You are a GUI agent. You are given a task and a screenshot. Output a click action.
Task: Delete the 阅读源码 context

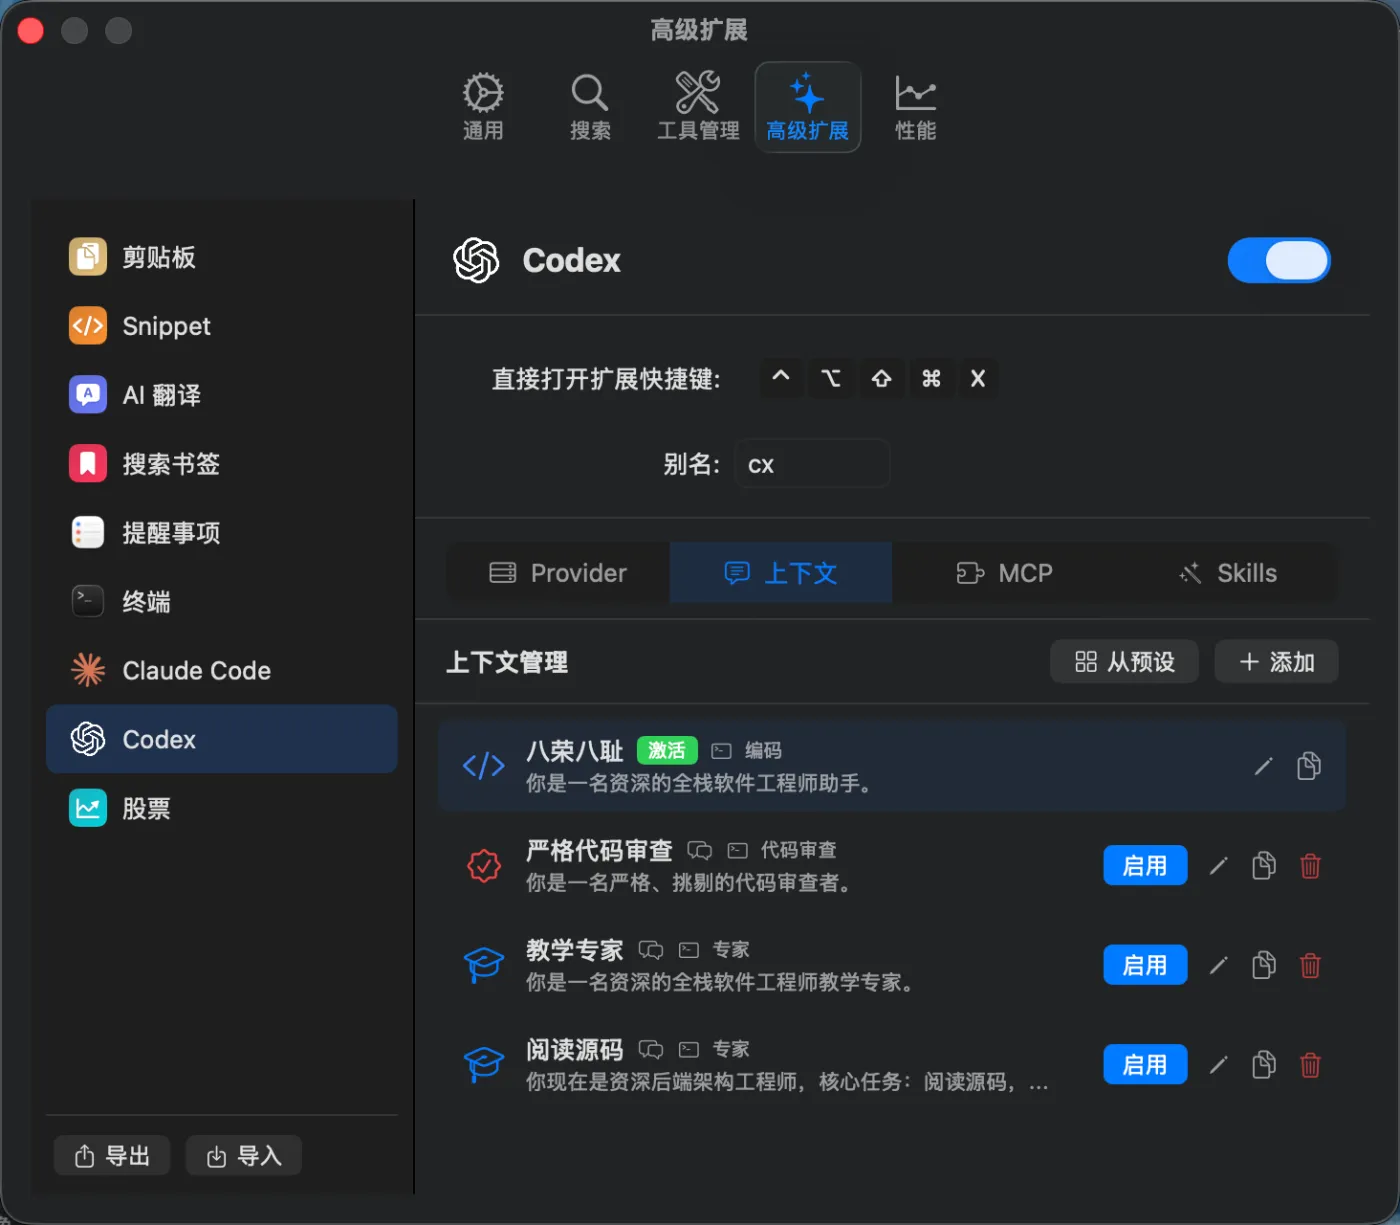click(1310, 1065)
